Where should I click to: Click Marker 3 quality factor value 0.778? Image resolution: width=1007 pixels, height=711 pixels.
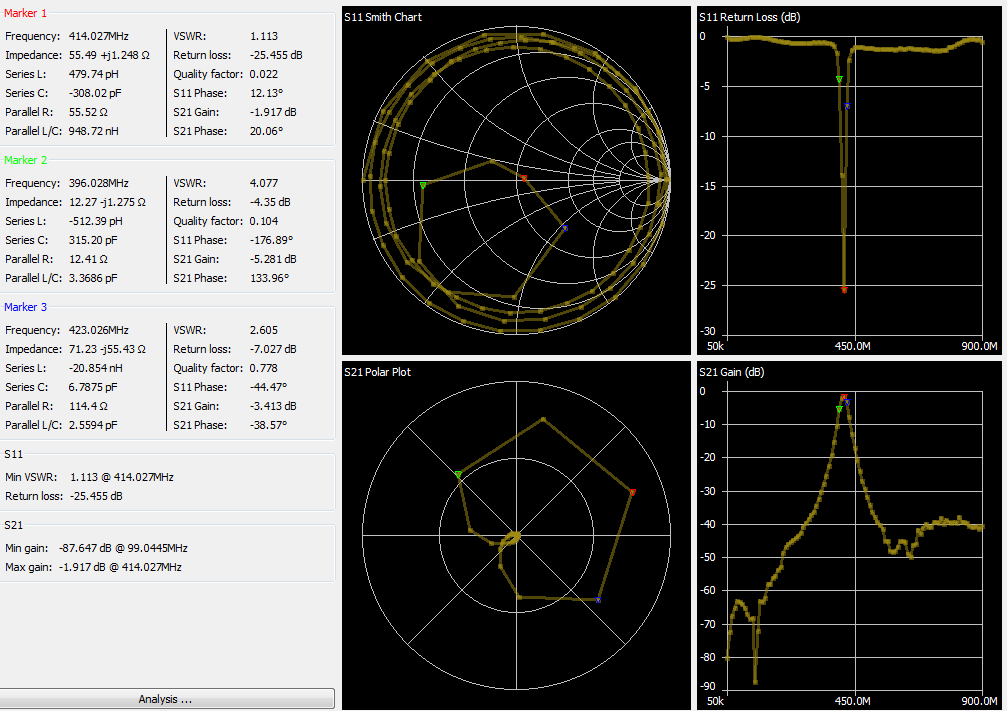click(264, 368)
